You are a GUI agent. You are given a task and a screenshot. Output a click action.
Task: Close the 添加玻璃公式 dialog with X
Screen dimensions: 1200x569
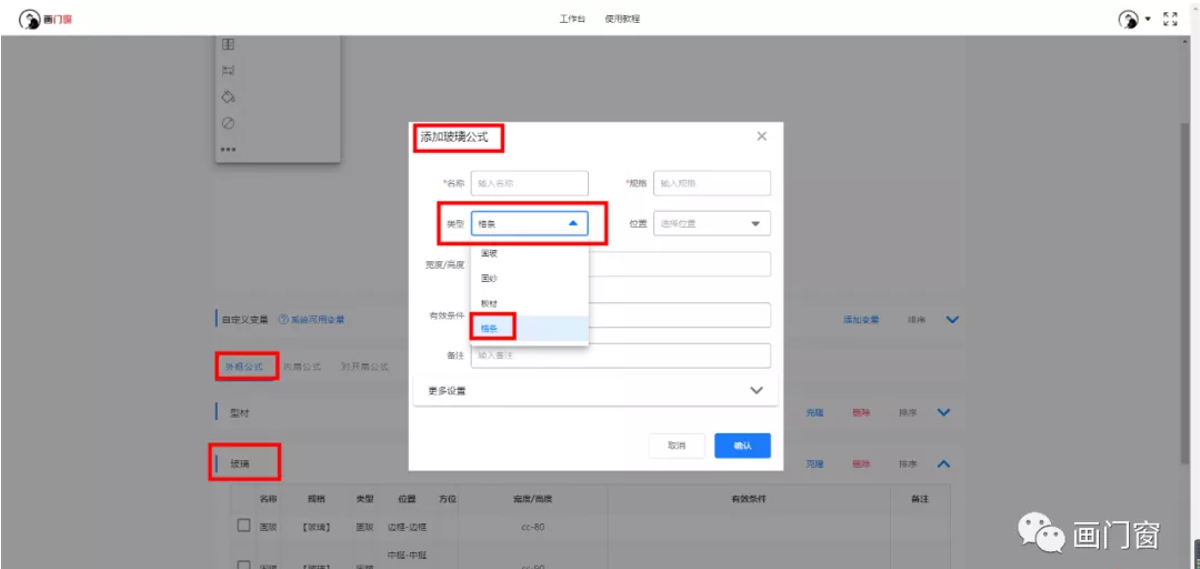coord(762,136)
